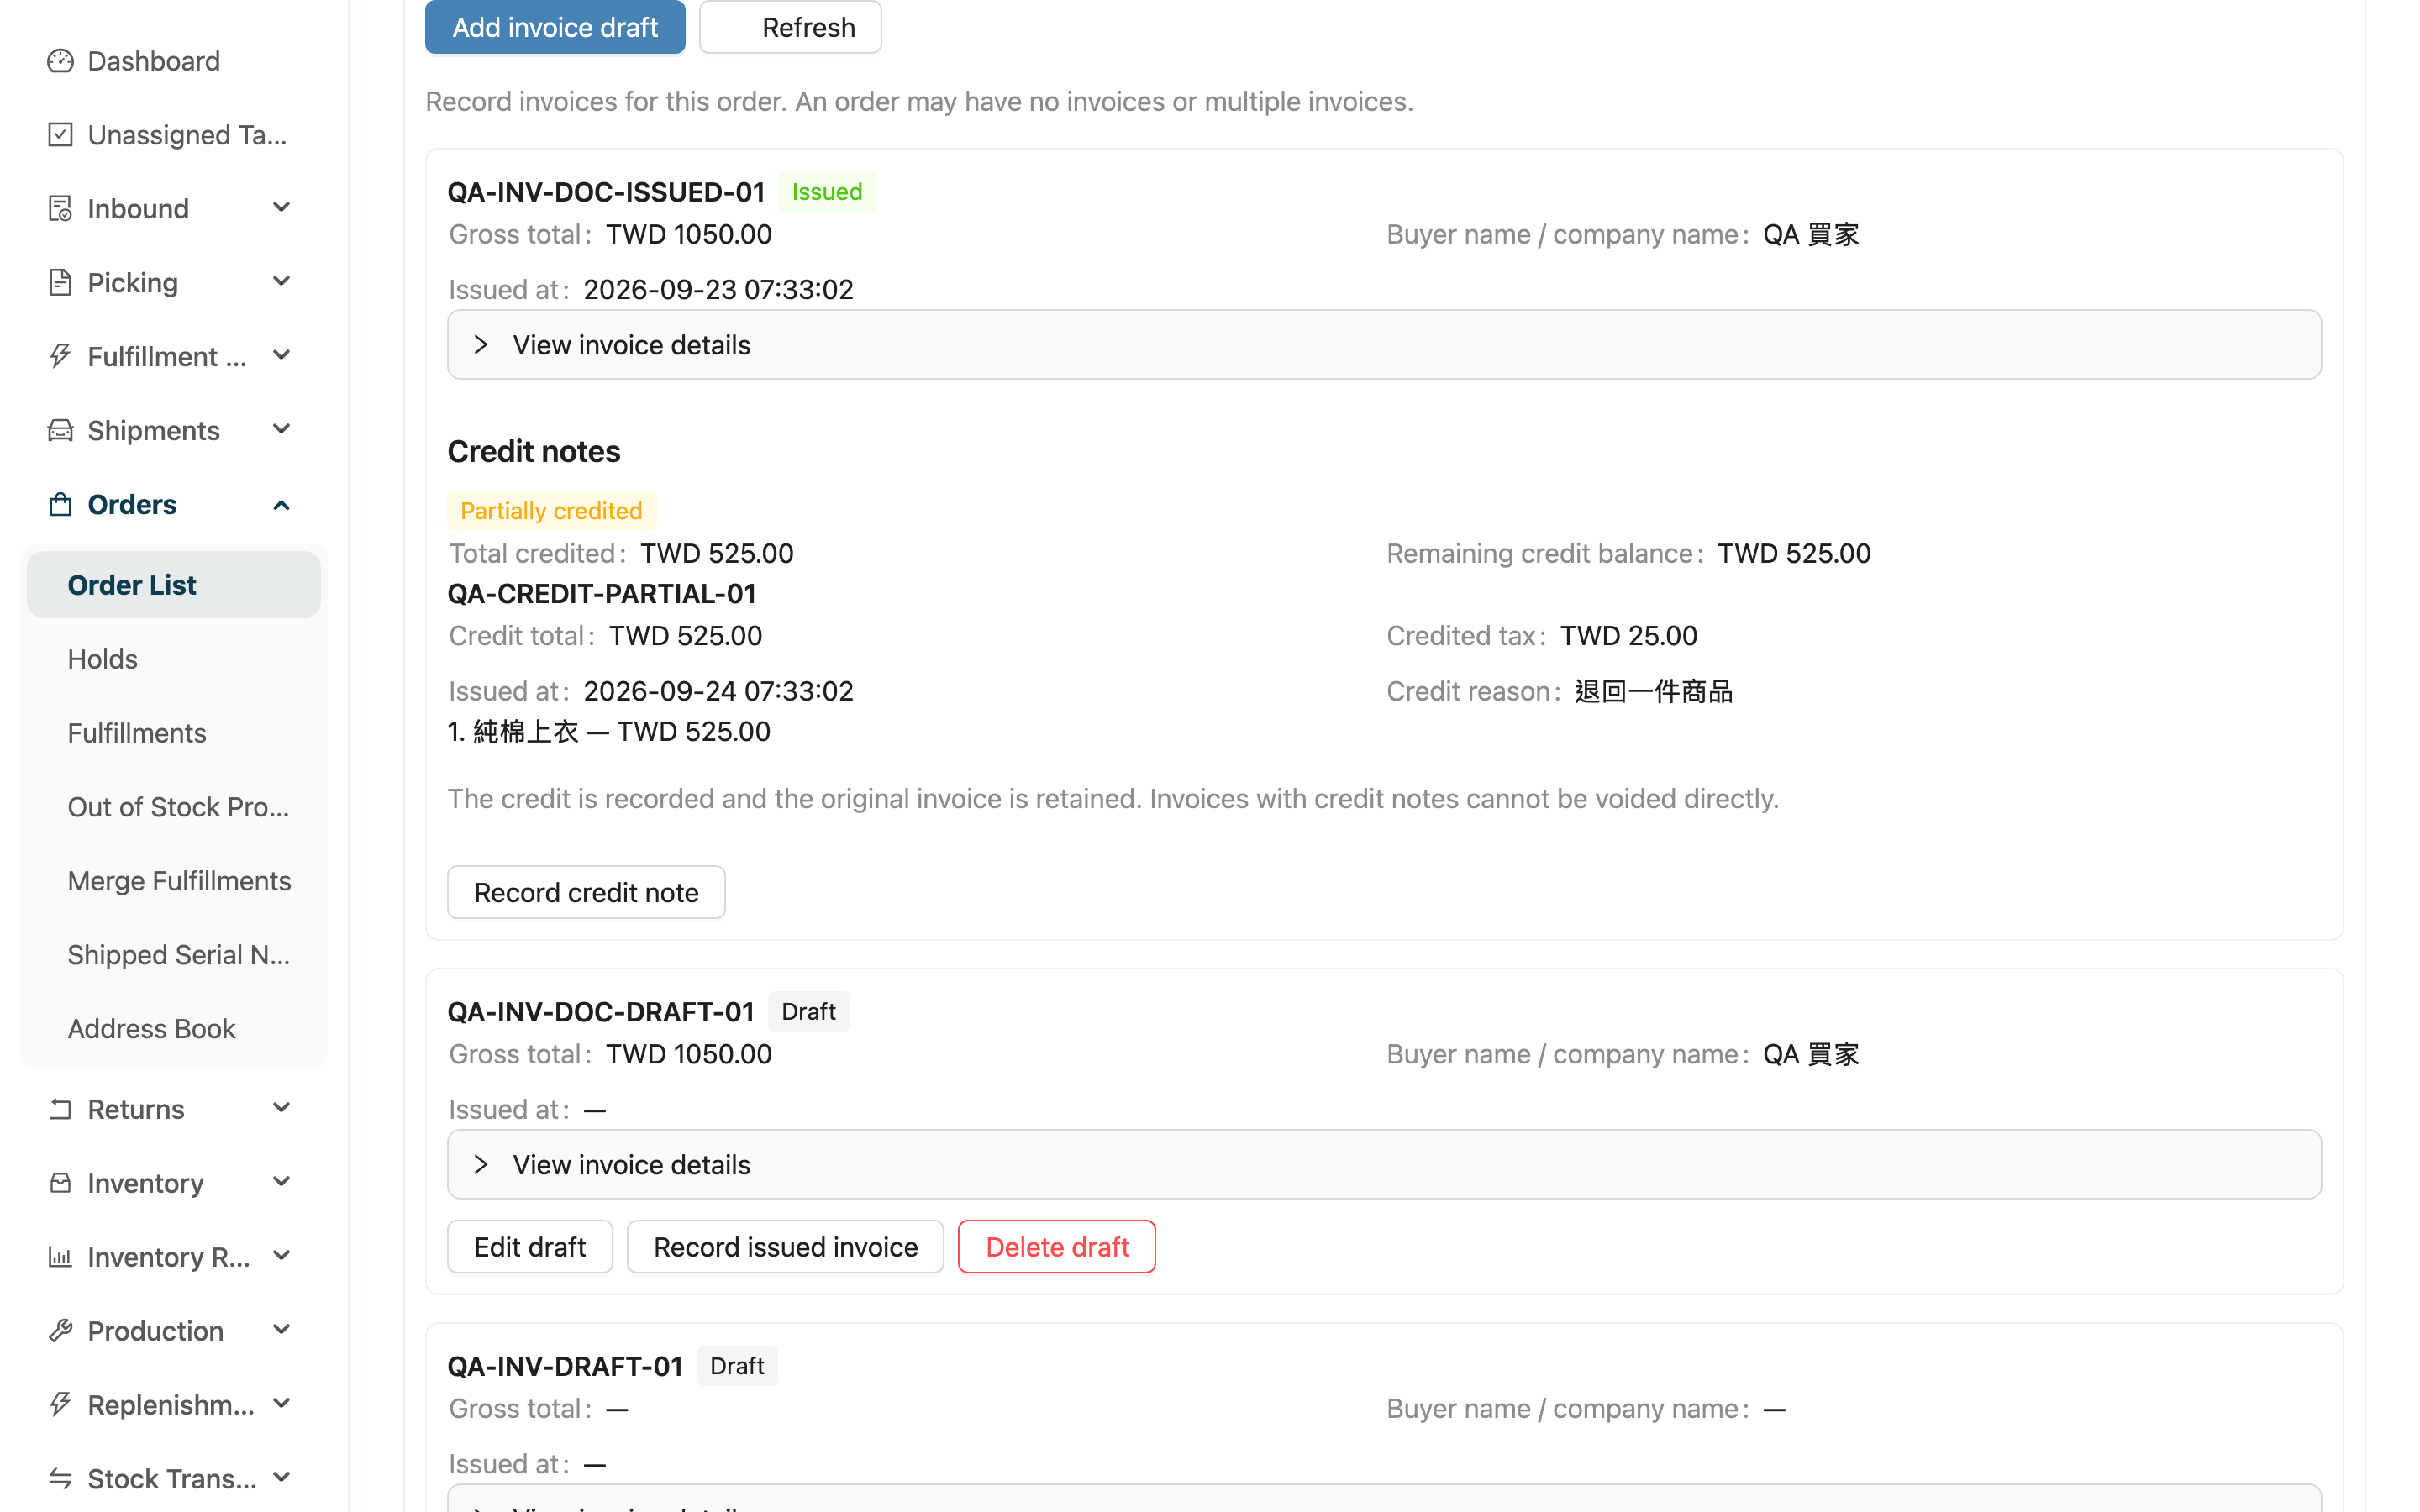Open the Order List menu item
The width and height of the screenshot is (2420, 1512).
click(x=174, y=585)
